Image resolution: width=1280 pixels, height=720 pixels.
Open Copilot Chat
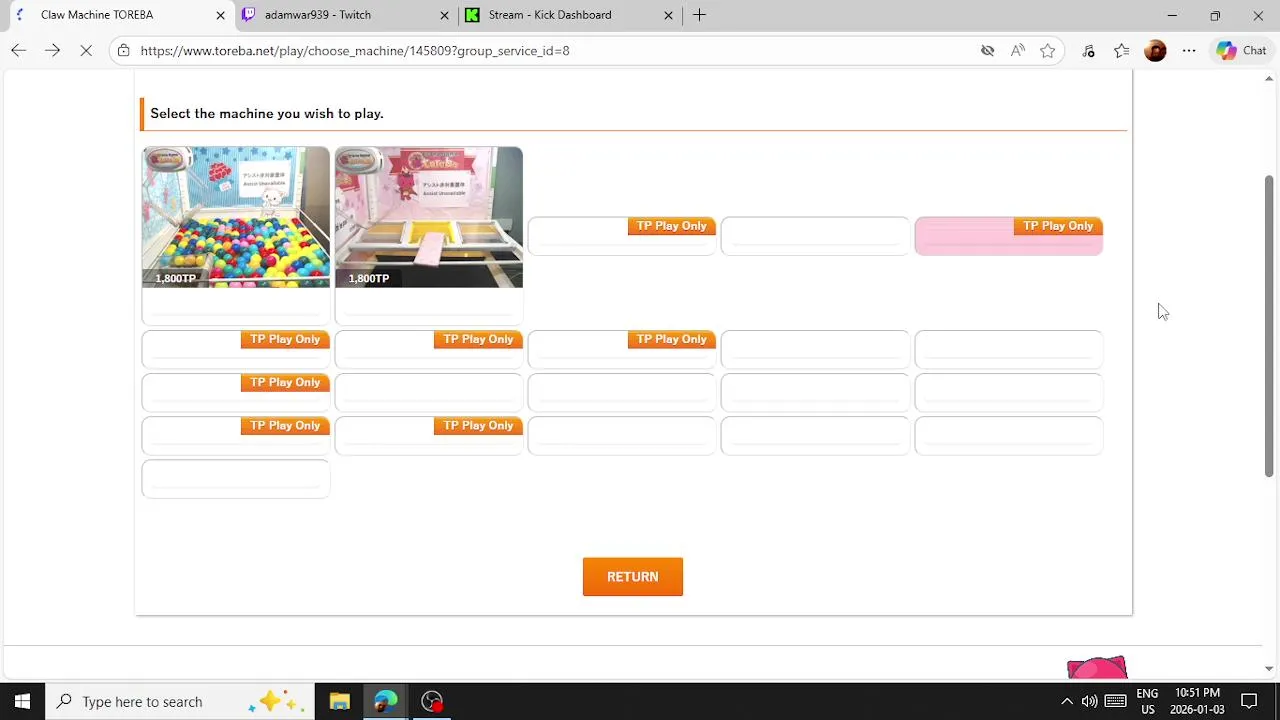point(1241,50)
